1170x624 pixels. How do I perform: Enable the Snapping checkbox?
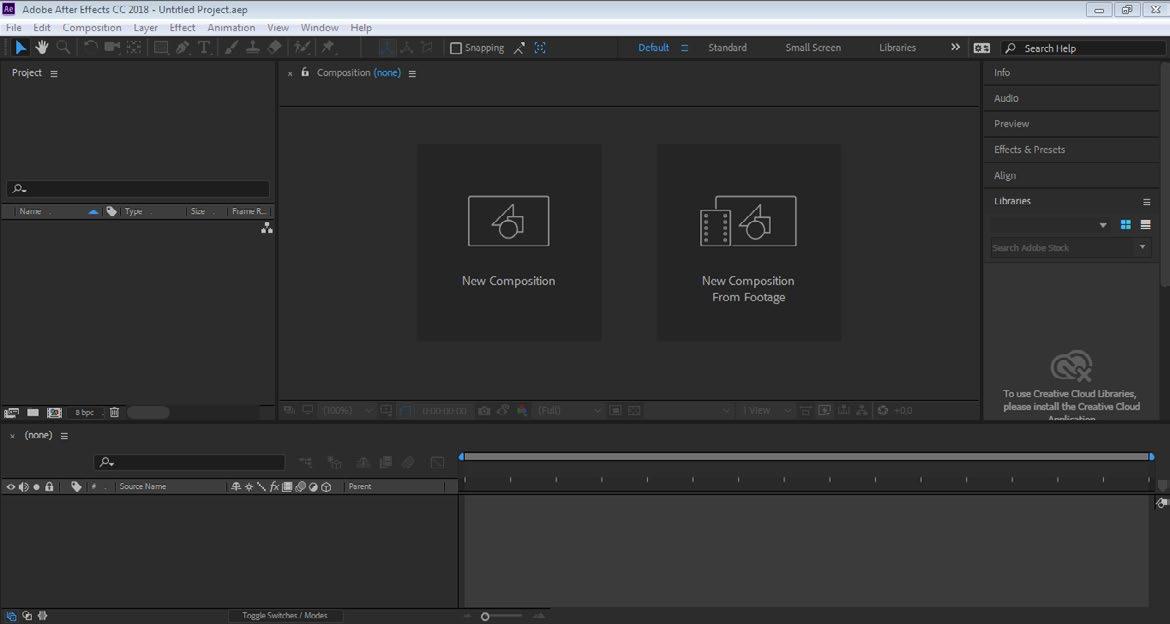[x=456, y=48]
